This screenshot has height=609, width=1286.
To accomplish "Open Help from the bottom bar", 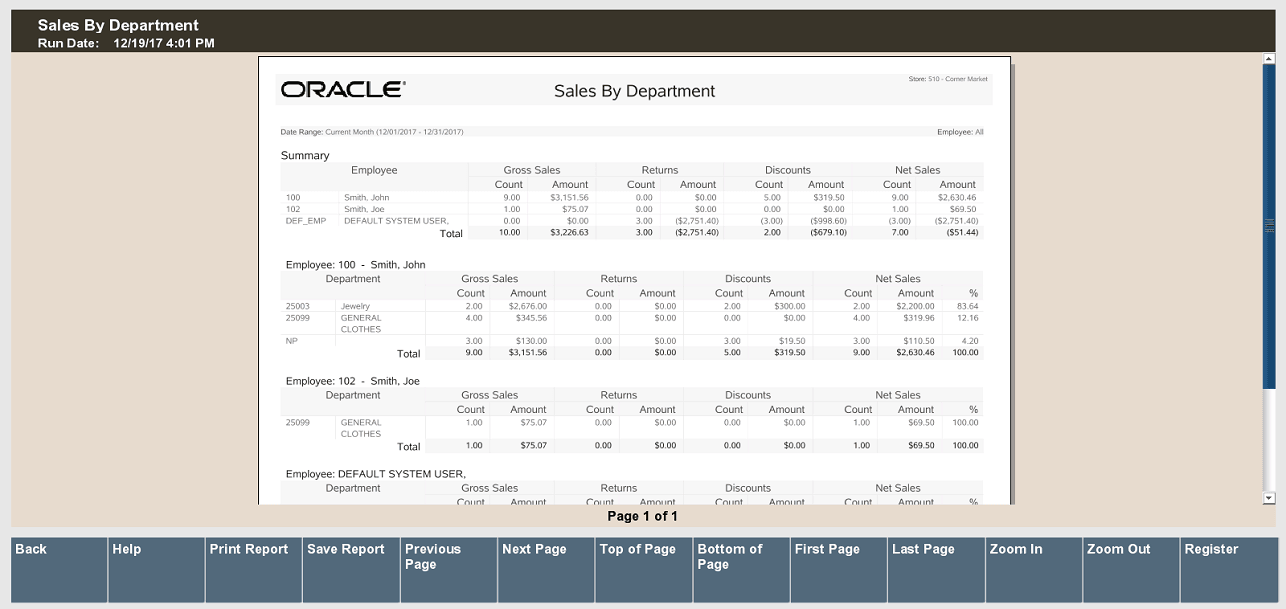I will [156, 570].
